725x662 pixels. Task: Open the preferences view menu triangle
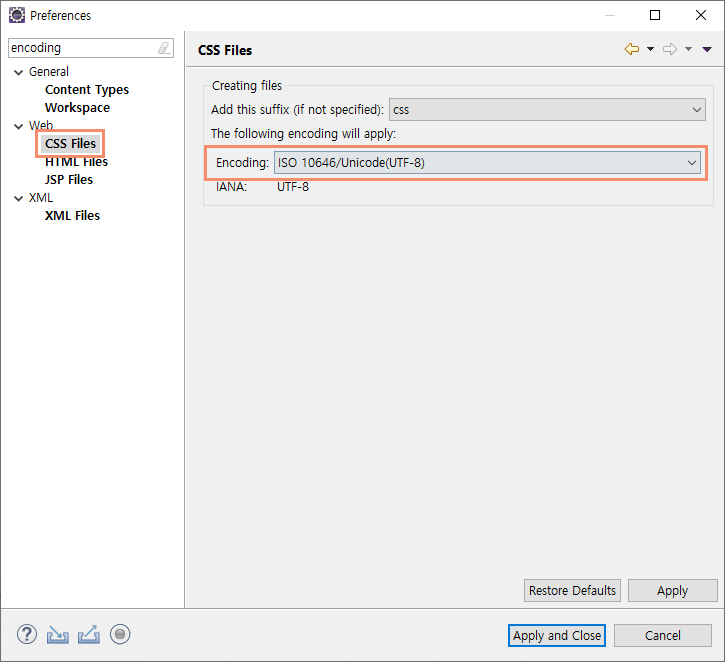[x=707, y=49]
